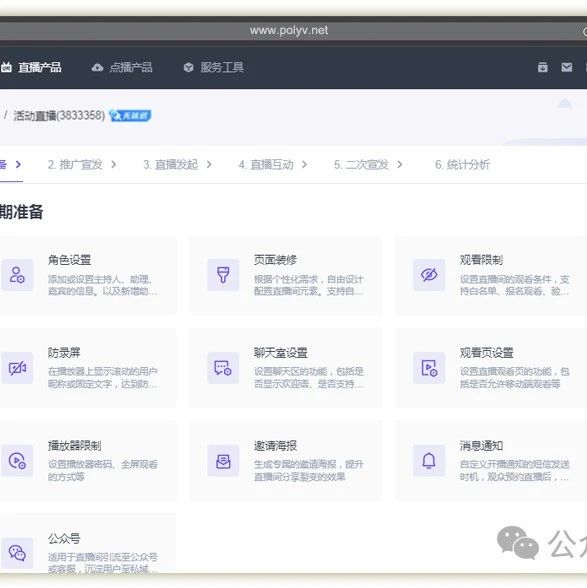This screenshot has width=587, height=588.
Task: Click the description text under 播放器限制
Action: [103, 471]
